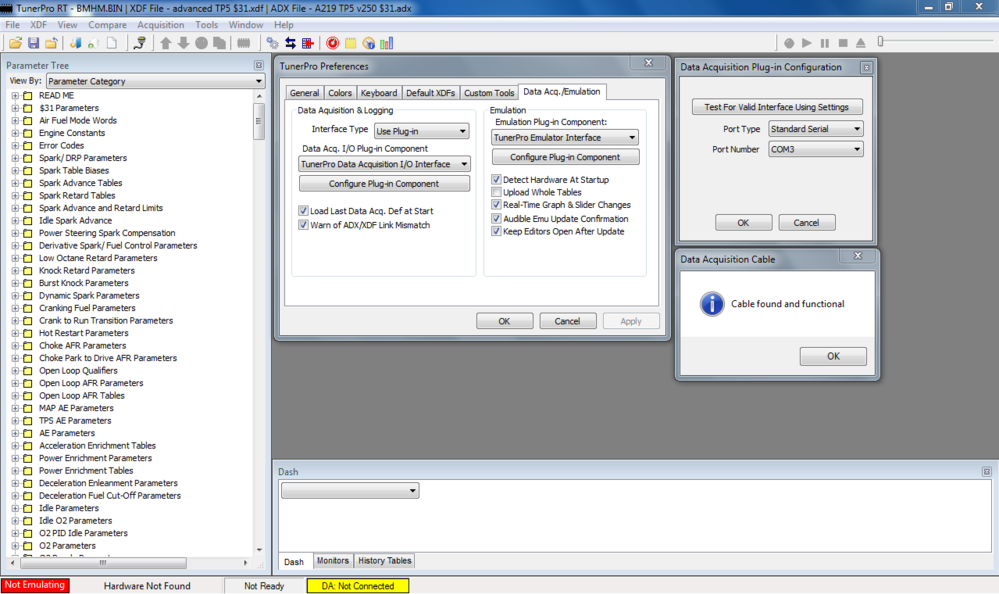Switch to the History Tables tab
Viewport: 999px width, 594px height.
(384, 561)
